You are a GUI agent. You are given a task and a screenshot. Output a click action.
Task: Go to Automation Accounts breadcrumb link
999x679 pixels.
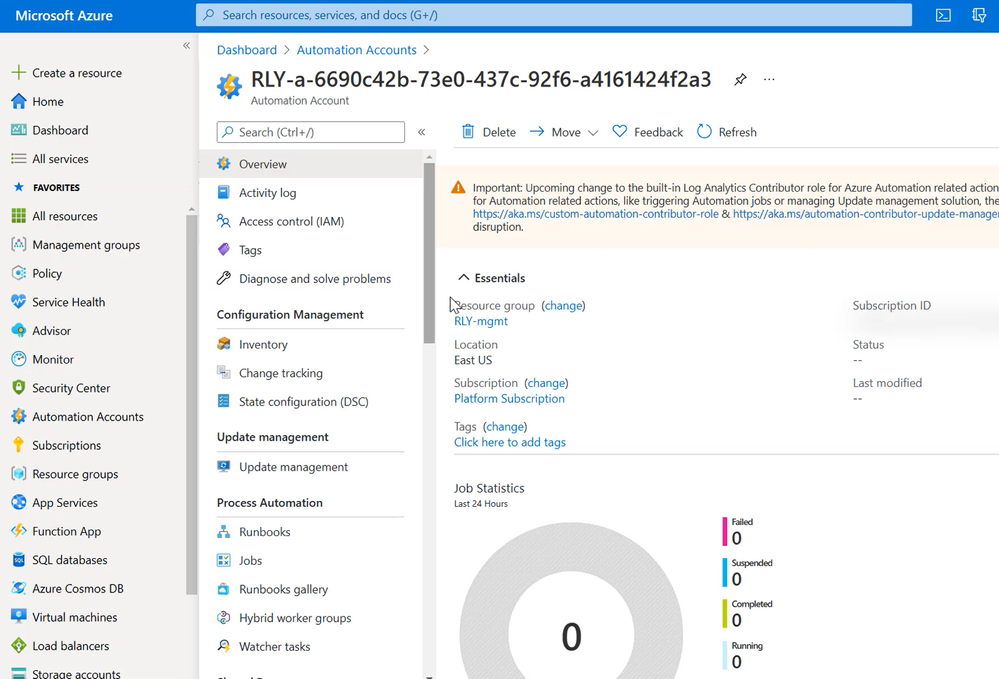356,50
